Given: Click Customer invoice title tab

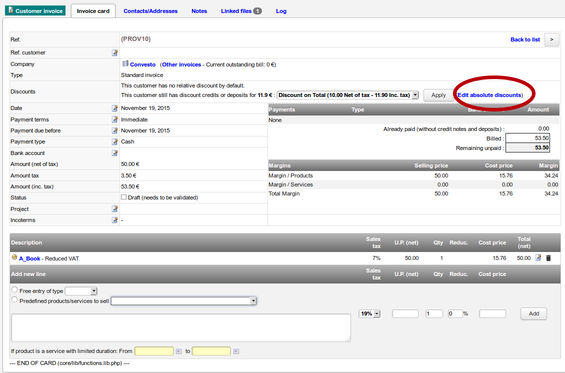Looking at the screenshot, I should (35, 11).
